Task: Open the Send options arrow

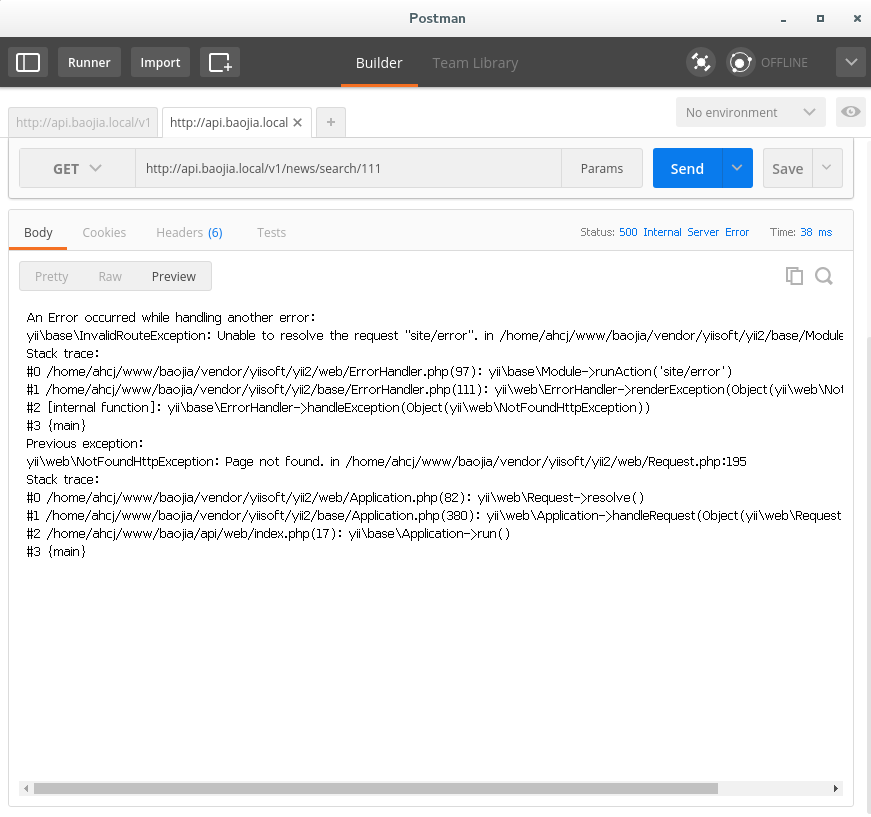Action: (737, 168)
